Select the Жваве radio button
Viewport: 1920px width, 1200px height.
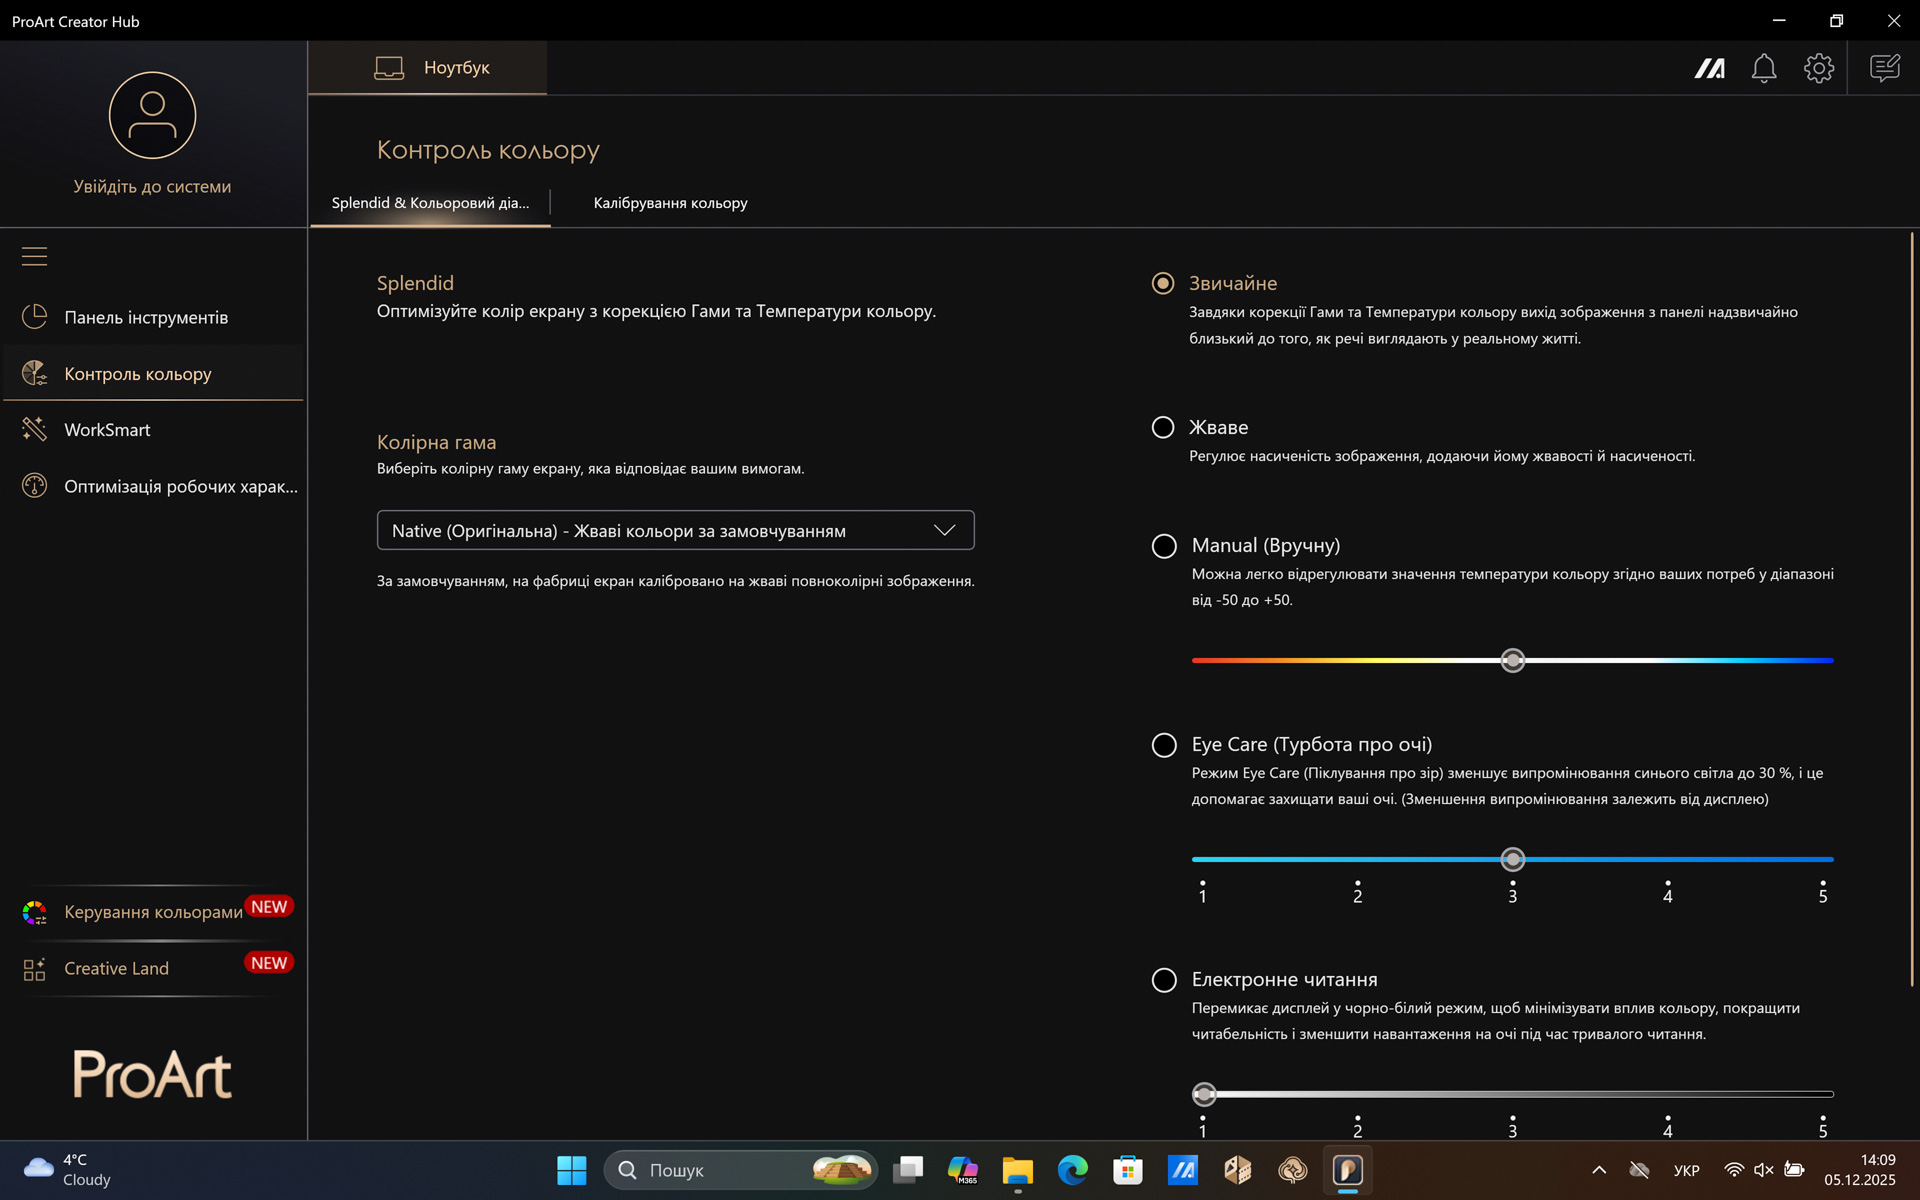click(x=1163, y=427)
